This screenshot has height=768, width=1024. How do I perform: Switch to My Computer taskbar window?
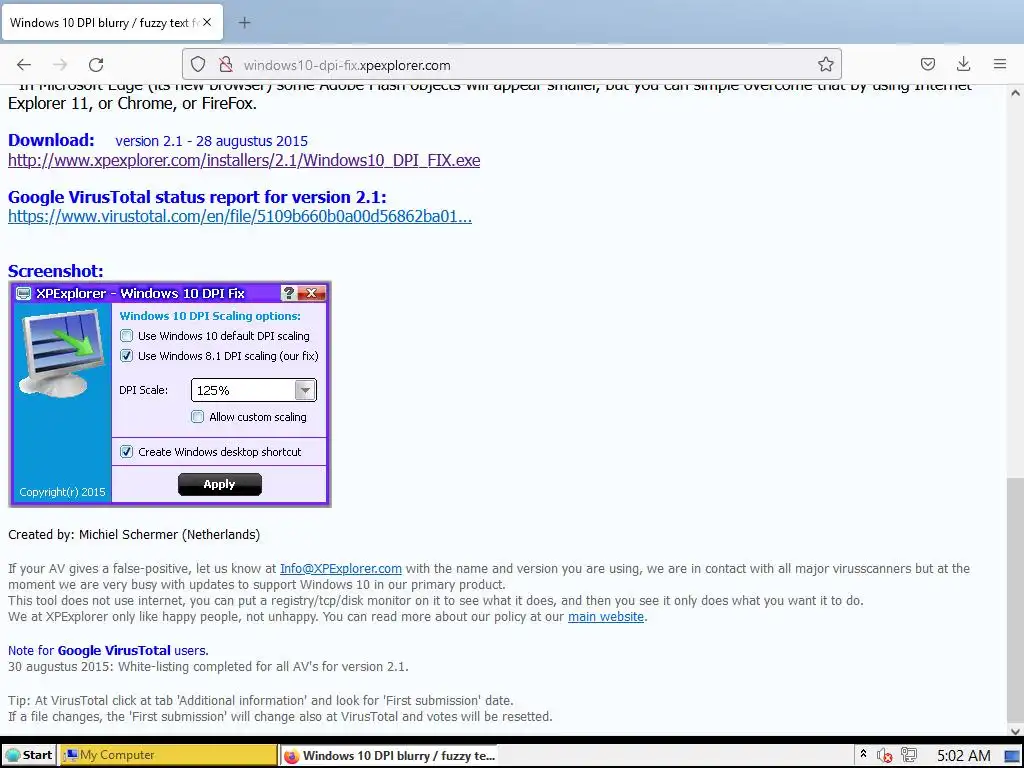tap(169, 756)
